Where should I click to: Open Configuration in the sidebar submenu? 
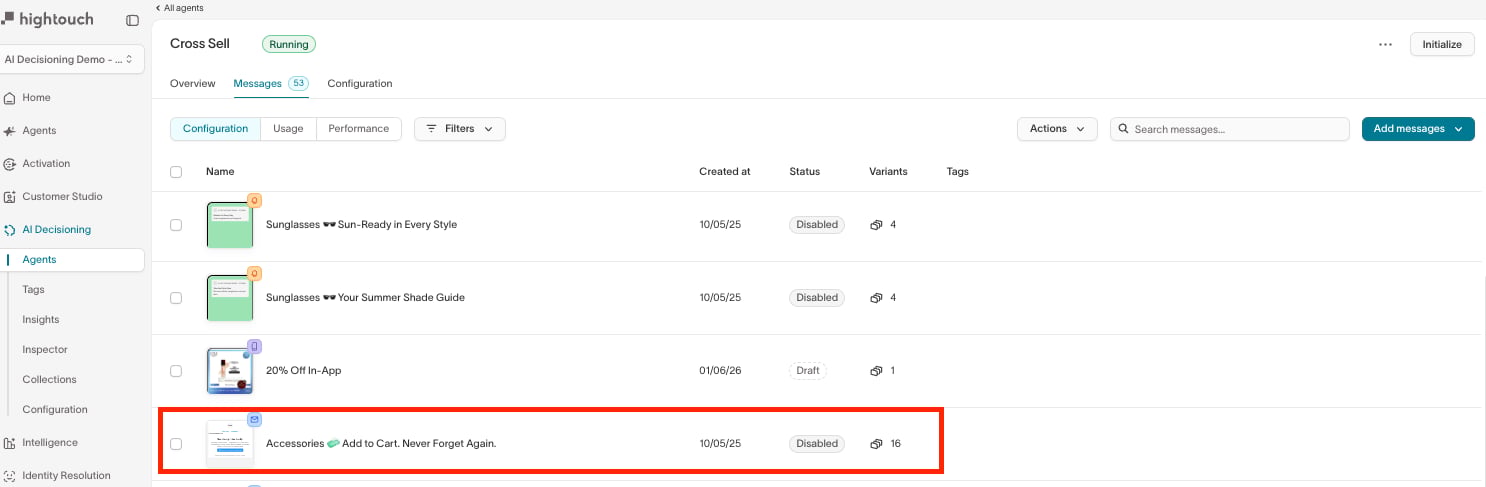coord(55,410)
